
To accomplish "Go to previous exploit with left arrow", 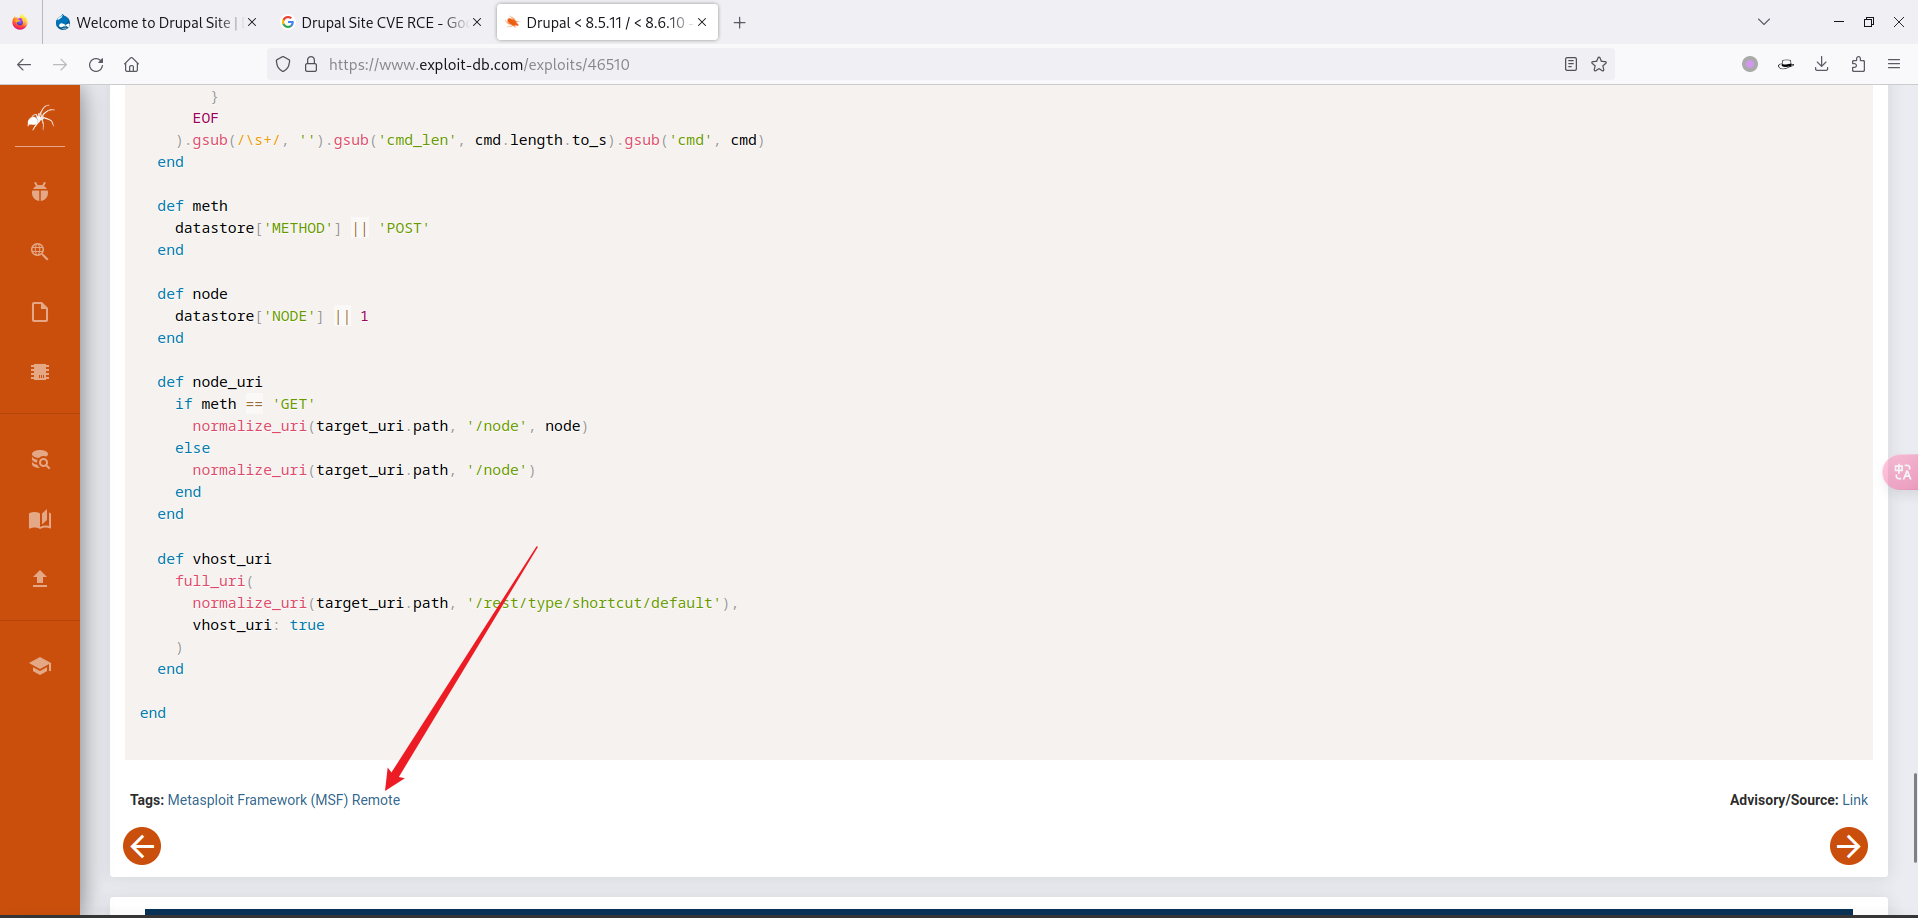I will (142, 846).
